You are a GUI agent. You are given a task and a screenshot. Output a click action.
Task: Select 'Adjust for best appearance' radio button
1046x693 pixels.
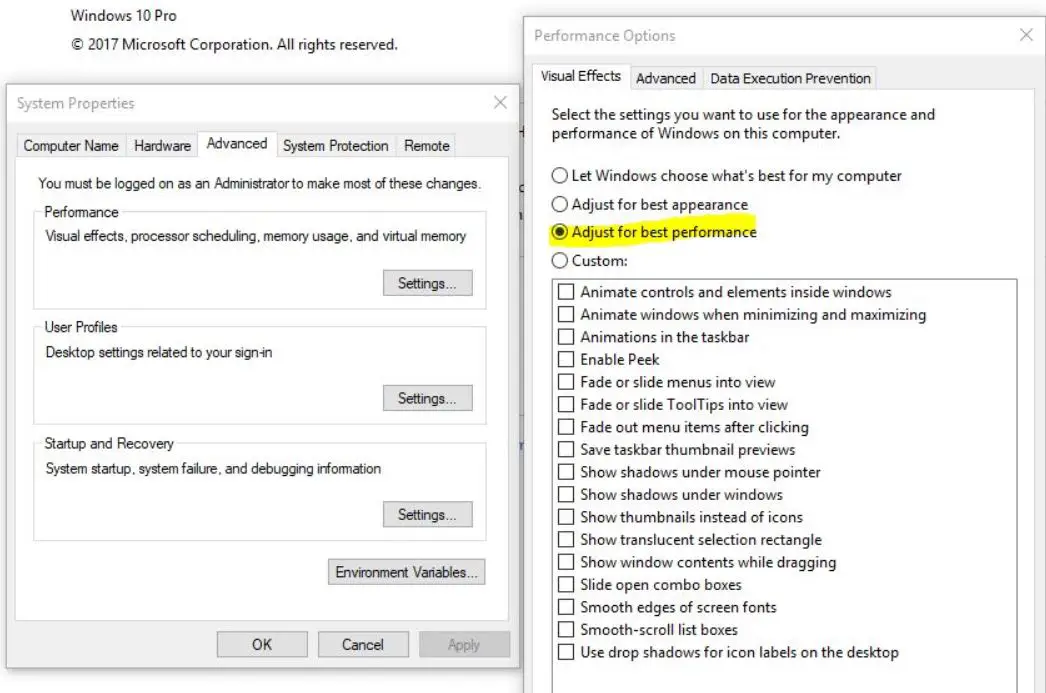pos(560,204)
